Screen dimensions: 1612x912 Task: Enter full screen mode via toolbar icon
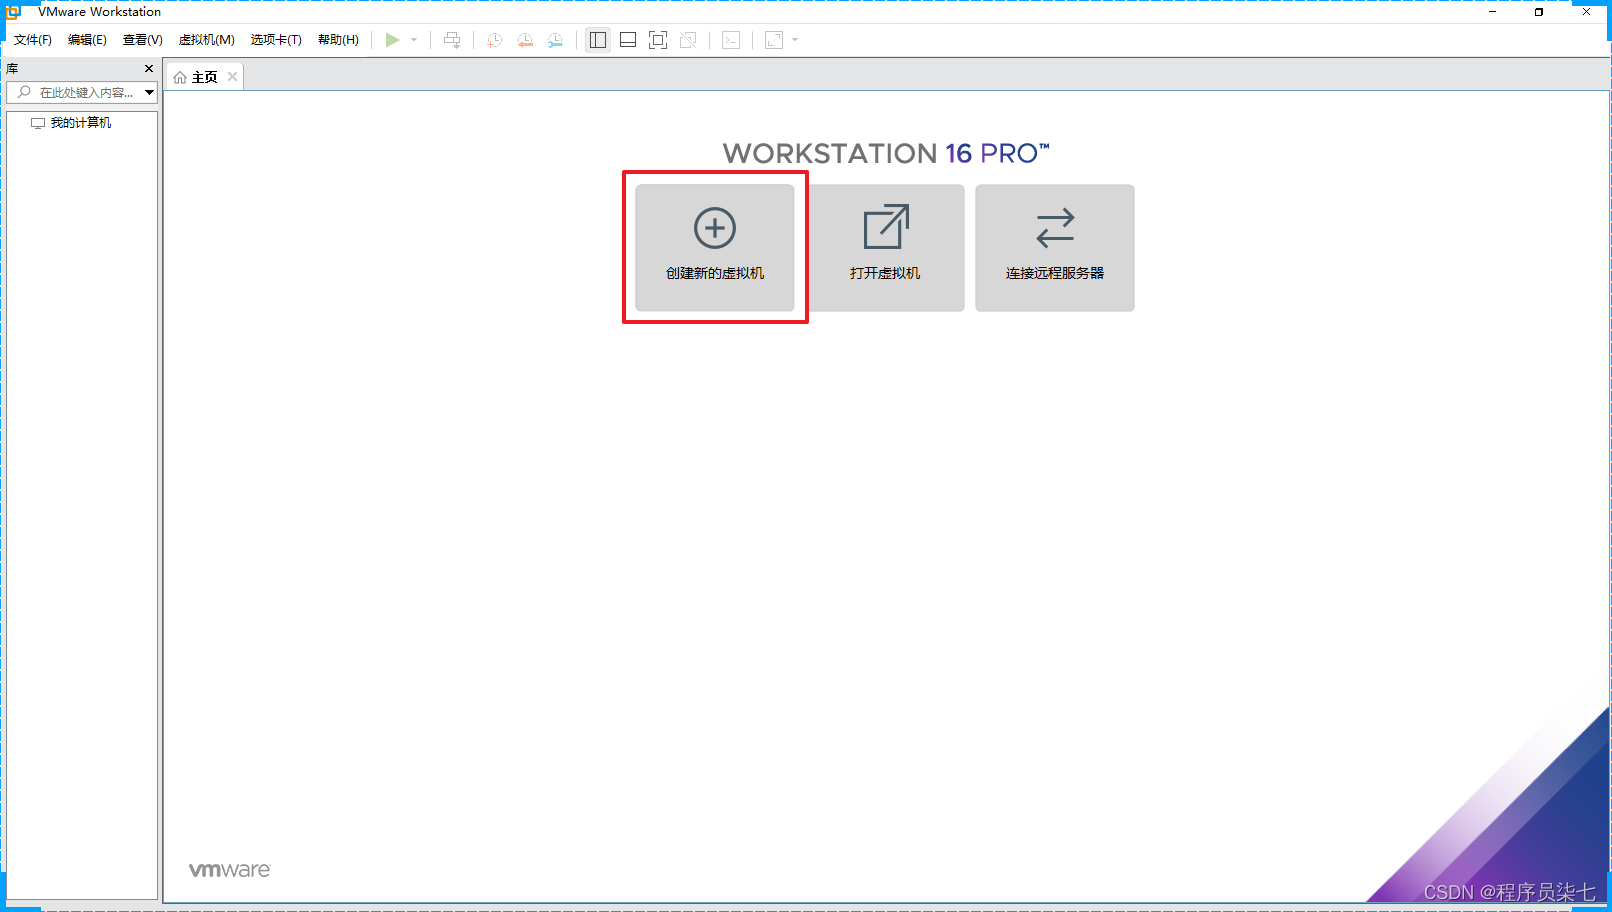(x=658, y=40)
